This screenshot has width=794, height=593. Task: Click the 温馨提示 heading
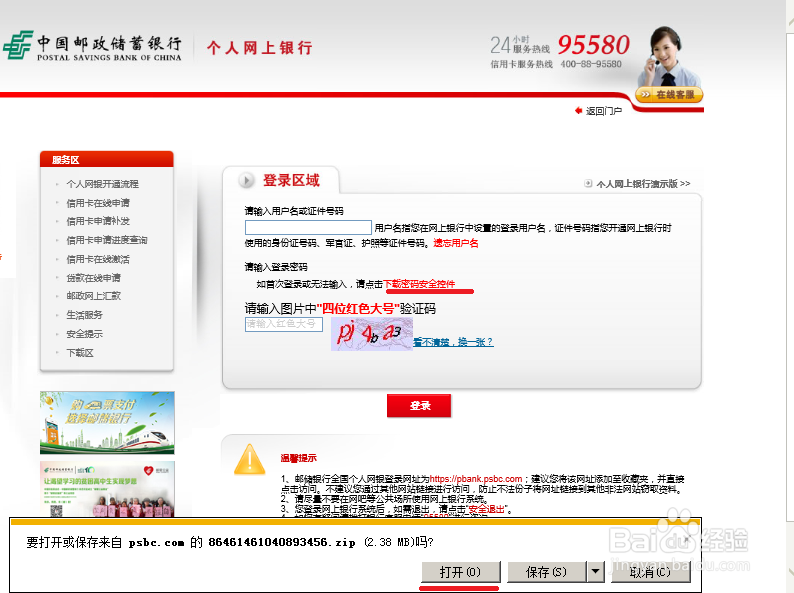click(x=299, y=458)
